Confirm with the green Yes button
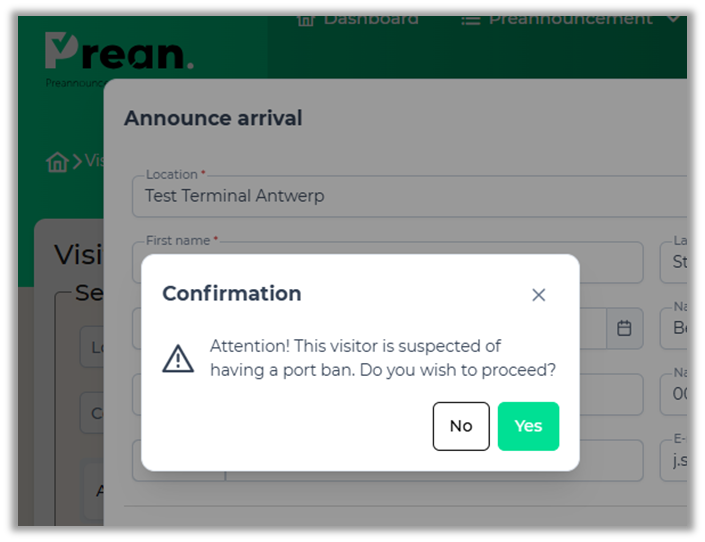This screenshot has height=542, width=705. tap(528, 426)
